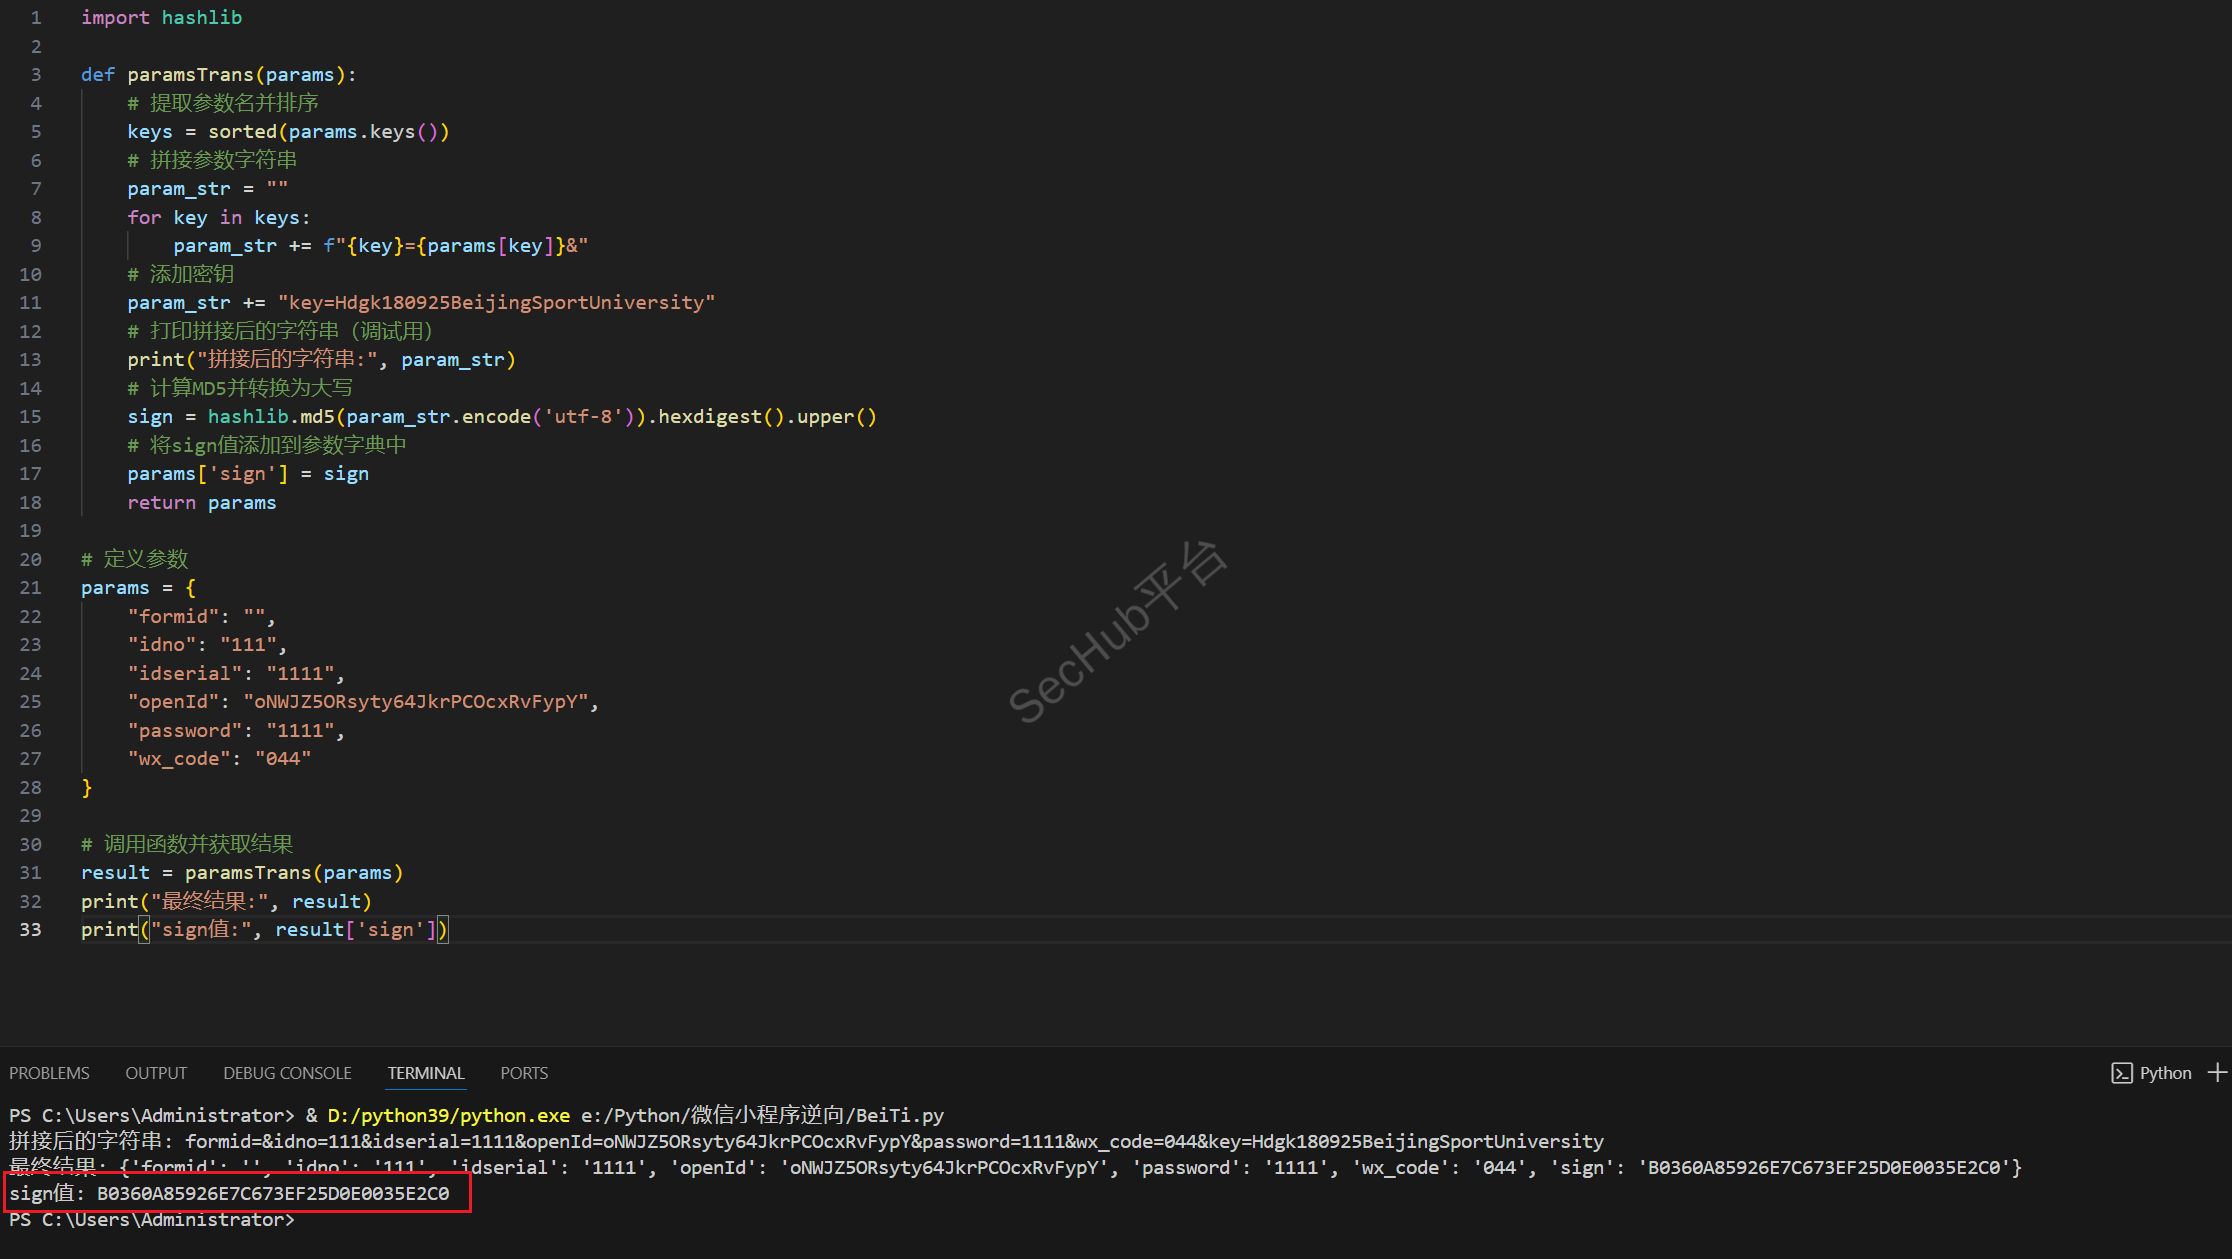Click the sign值 output in terminal

[x=230, y=1193]
